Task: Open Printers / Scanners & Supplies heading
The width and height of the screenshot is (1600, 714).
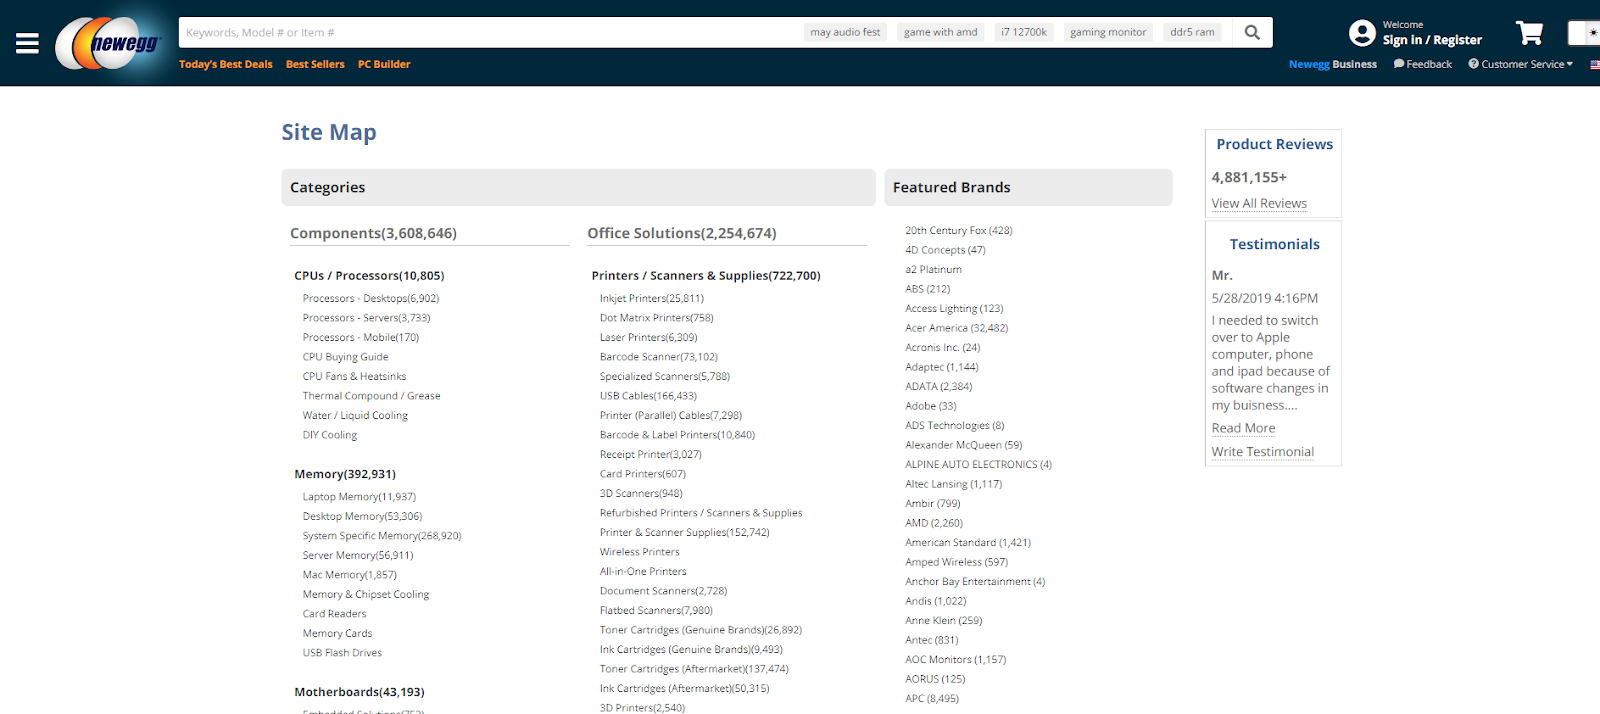Action: coord(706,276)
